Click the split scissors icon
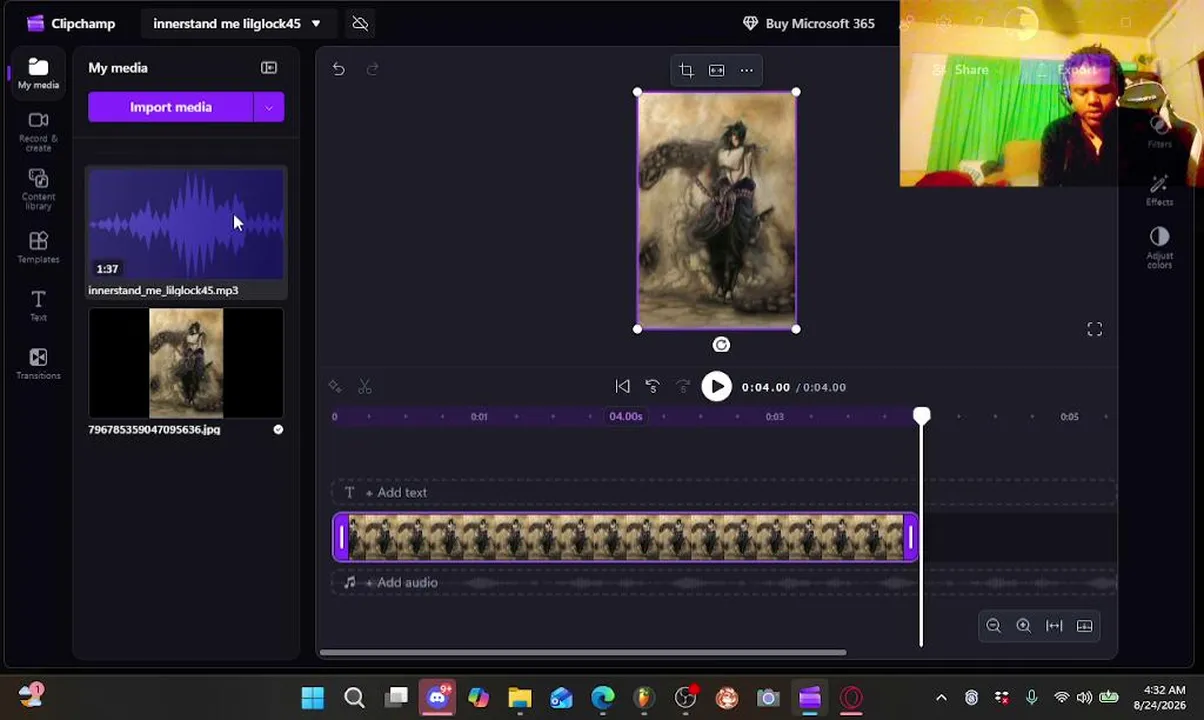Image resolution: width=1204 pixels, height=720 pixels. pos(365,387)
